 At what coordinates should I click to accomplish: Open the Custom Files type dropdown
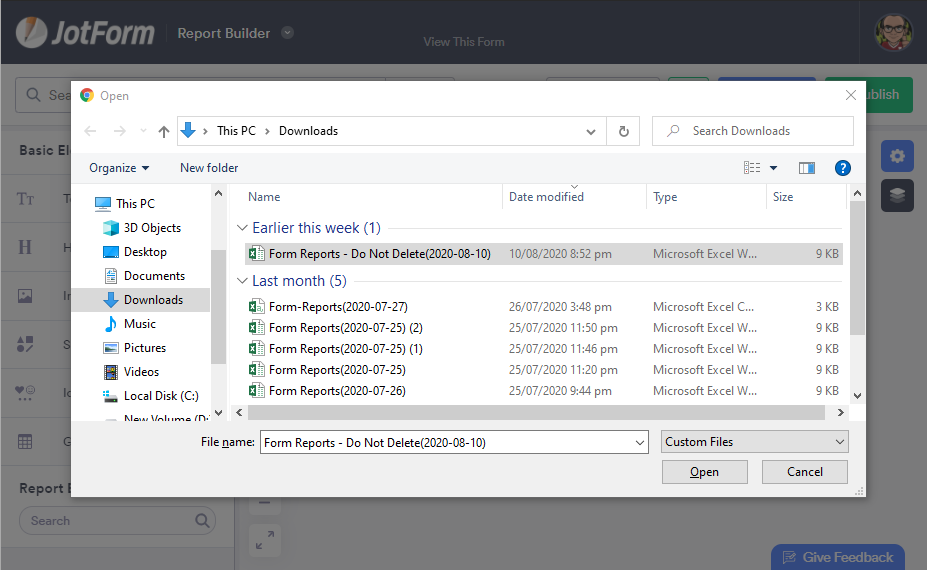(754, 442)
